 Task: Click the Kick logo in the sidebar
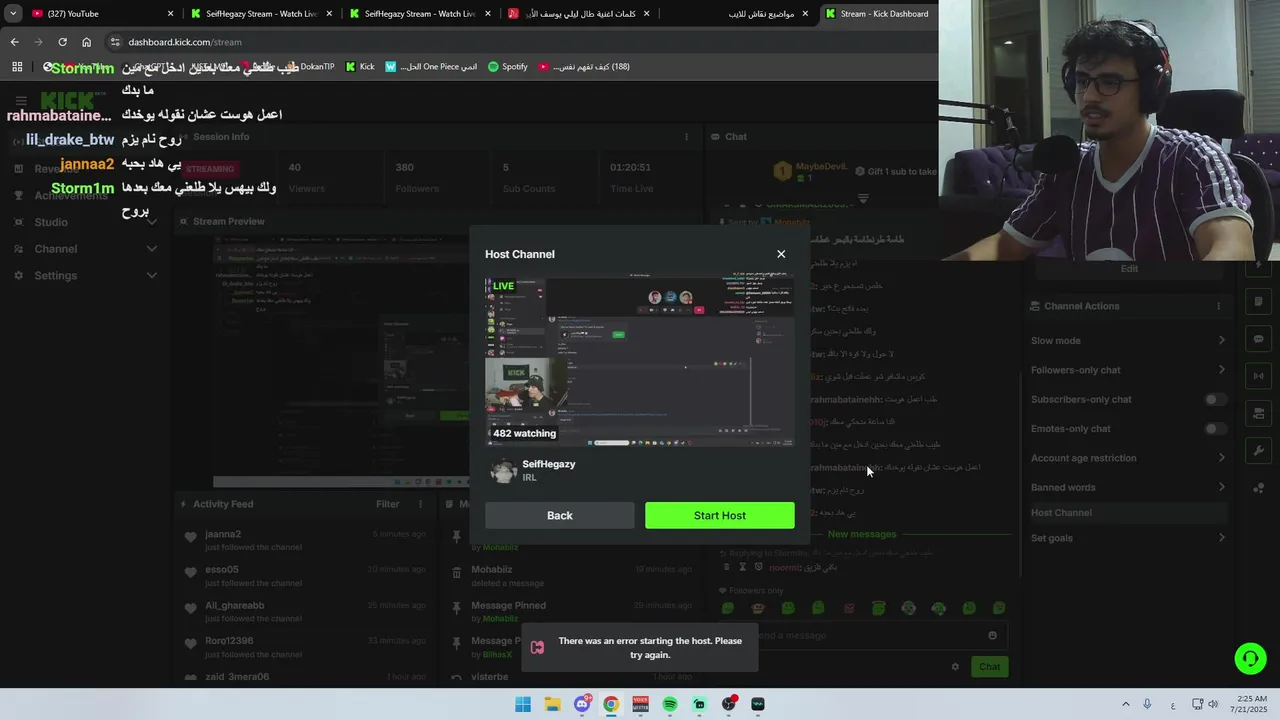(x=68, y=100)
